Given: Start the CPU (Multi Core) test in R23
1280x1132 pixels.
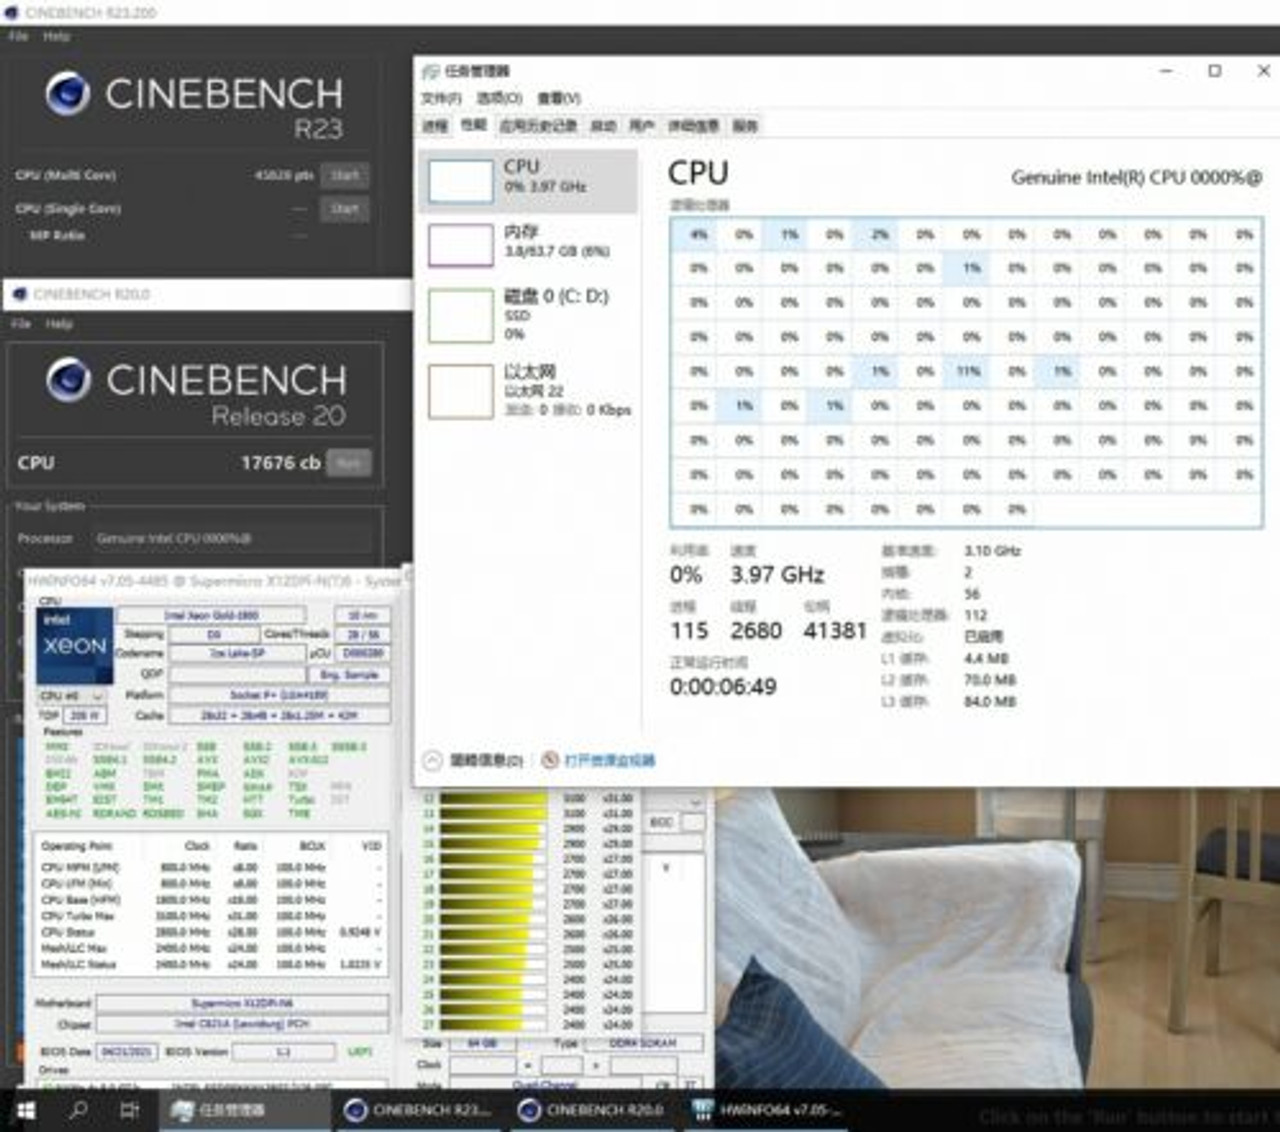Looking at the screenshot, I should 345,175.
